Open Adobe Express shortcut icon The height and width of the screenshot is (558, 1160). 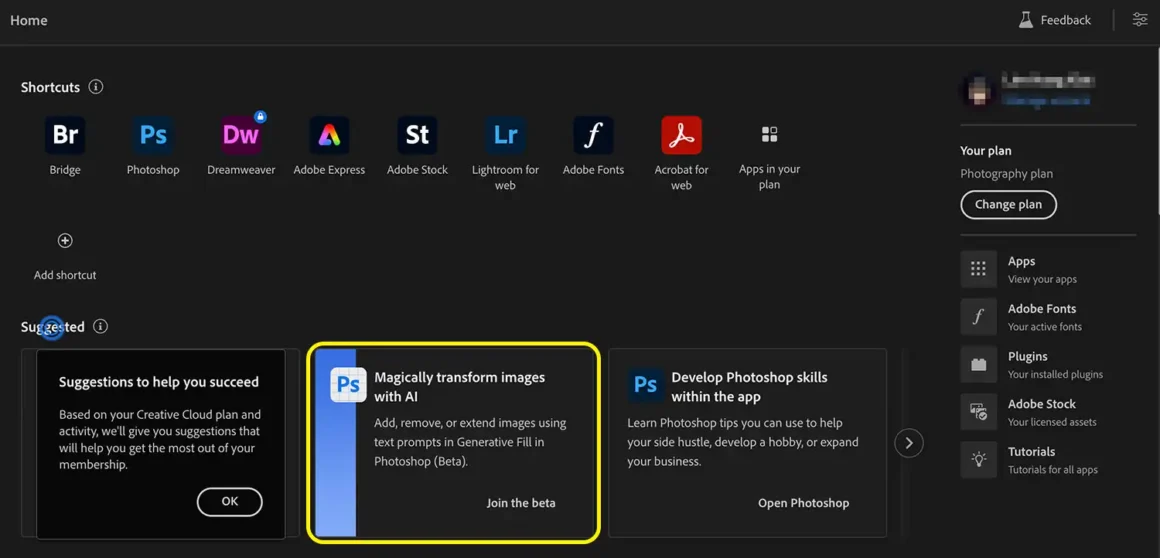(x=329, y=135)
